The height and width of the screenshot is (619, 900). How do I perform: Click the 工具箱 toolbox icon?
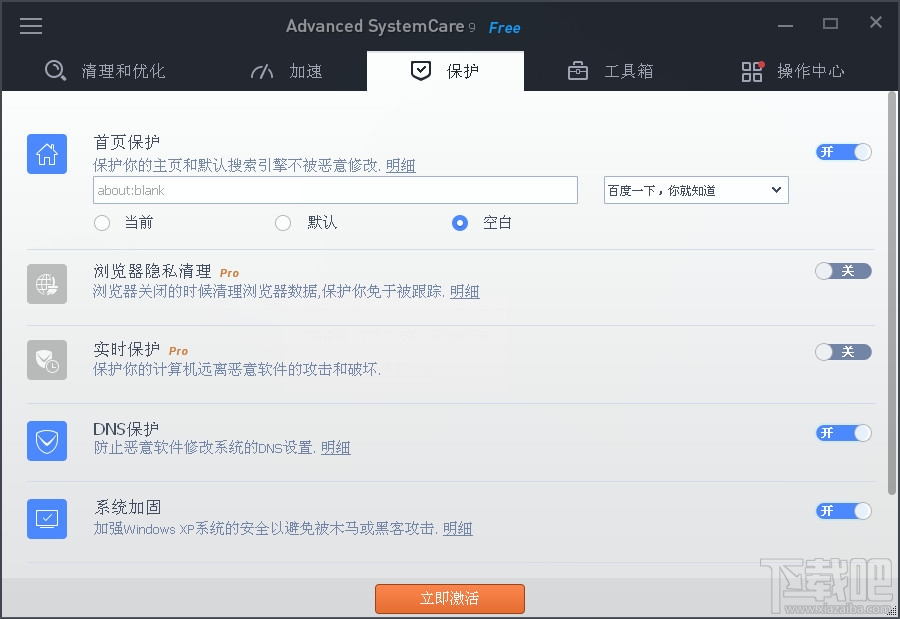[x=578, y=71]
